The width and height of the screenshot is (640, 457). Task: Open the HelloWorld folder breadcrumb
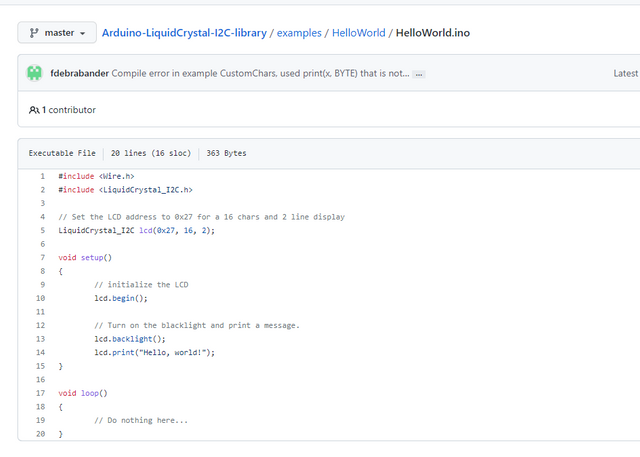(x=358, y=33)
